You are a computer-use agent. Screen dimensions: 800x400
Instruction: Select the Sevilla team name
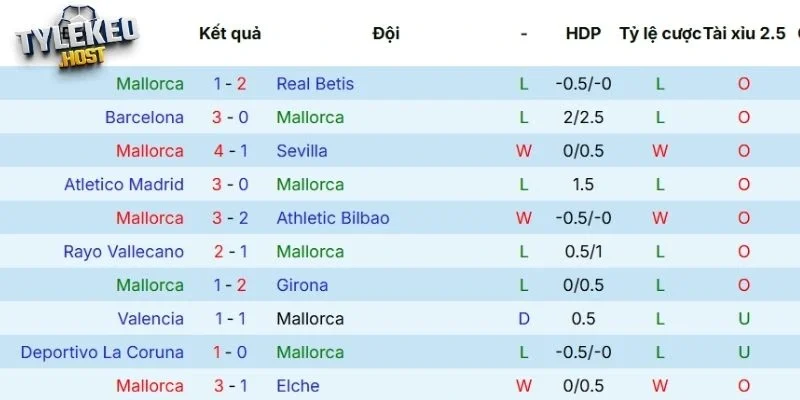tap(301, 151)
